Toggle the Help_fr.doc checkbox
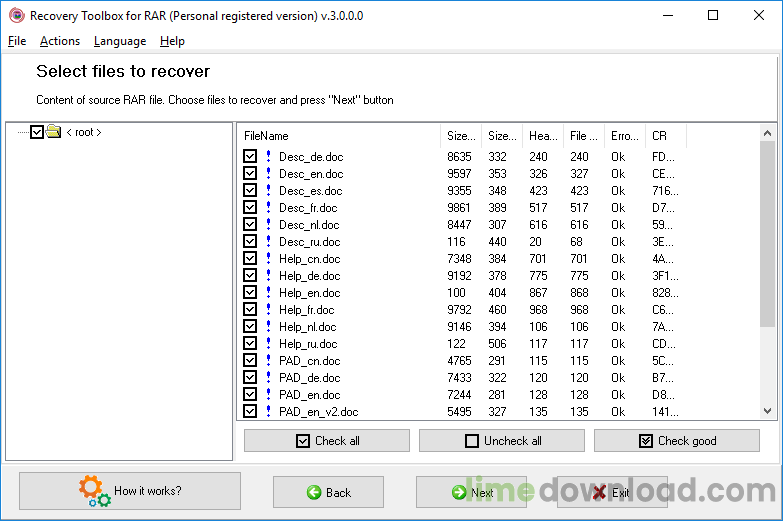Viewport: 783px width, 521px height. click(250, 309)
